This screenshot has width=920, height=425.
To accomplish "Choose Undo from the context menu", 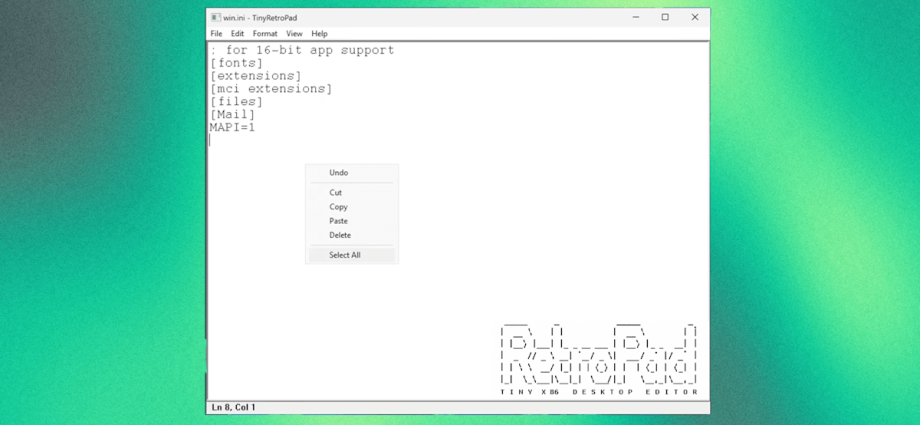I will pos(352,173).
